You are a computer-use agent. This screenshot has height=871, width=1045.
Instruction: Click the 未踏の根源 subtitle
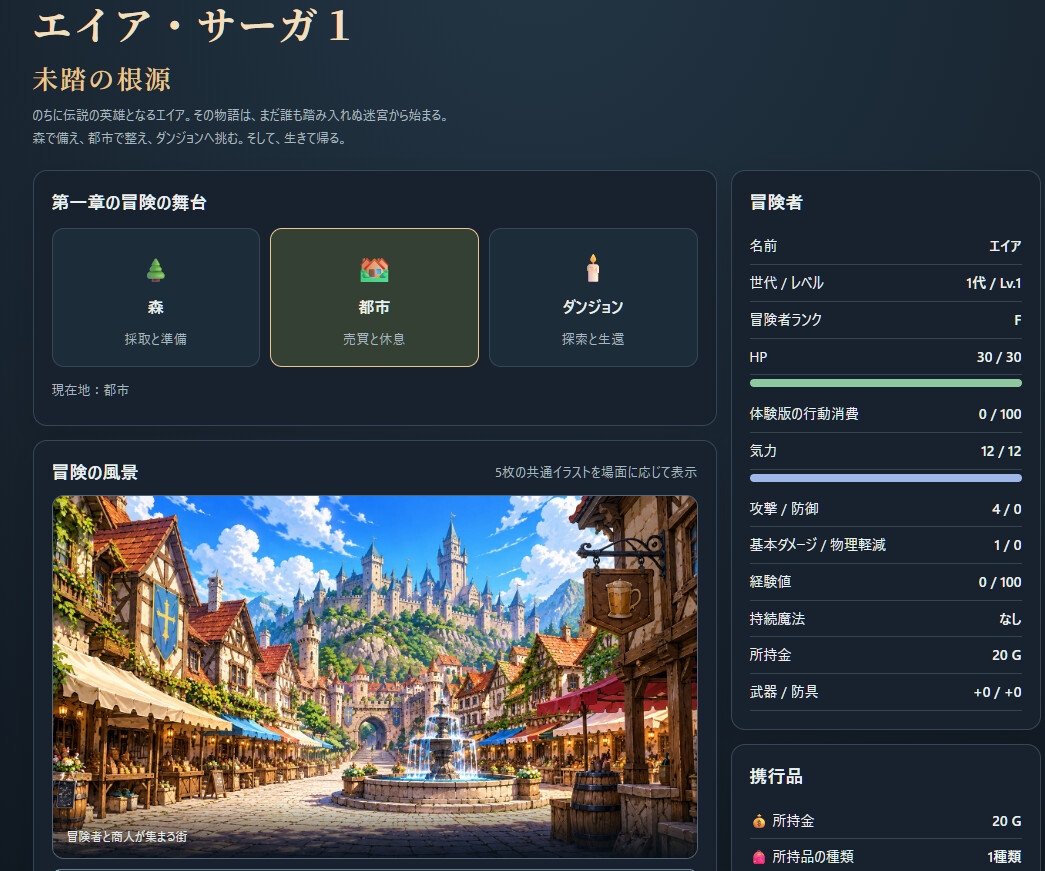point(102,79)
